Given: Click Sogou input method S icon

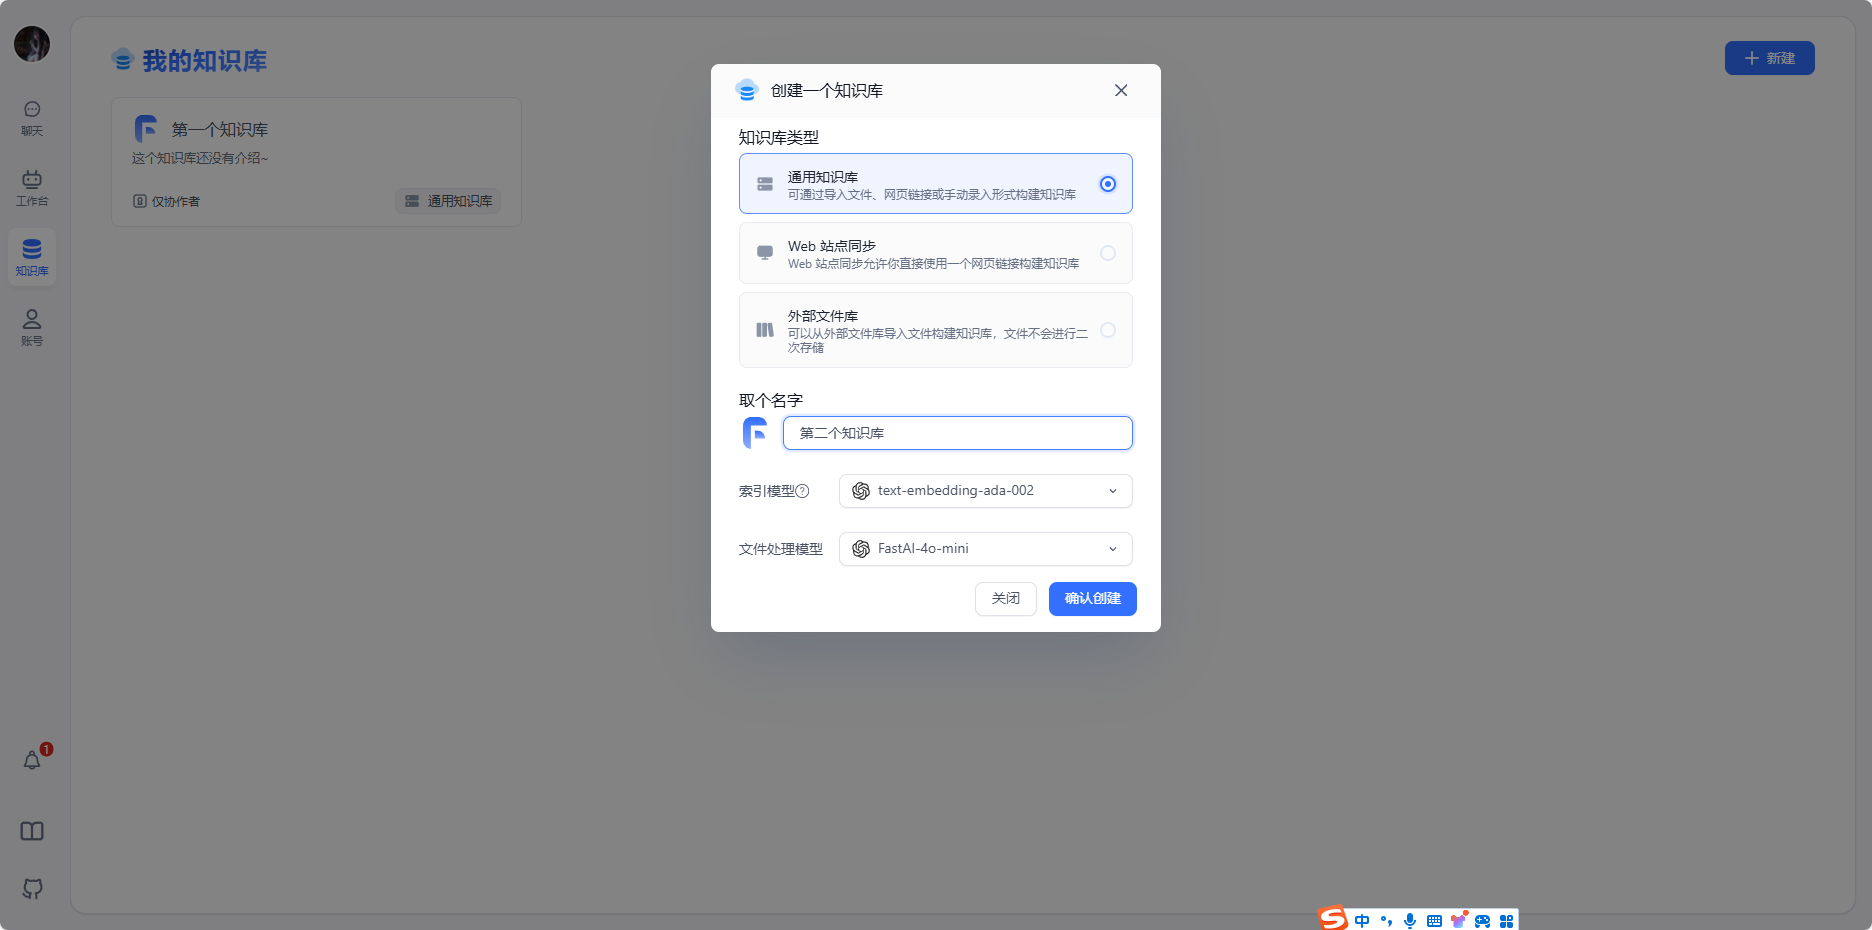Looking at the screenshot, I should click(1333, 918).
